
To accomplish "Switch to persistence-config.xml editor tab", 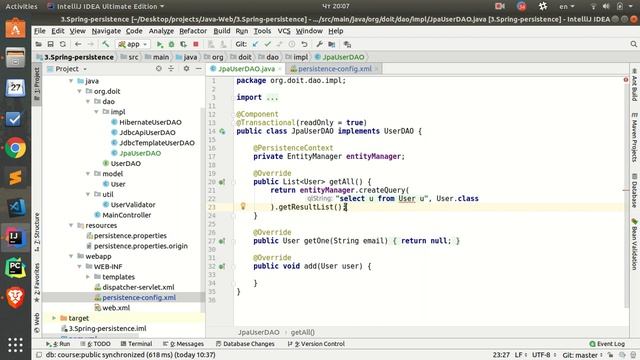I will click(334, 69).
